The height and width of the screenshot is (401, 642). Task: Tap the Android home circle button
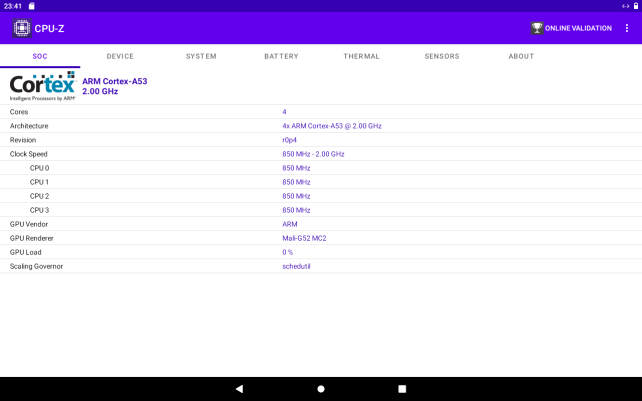[x=321, y=389]
